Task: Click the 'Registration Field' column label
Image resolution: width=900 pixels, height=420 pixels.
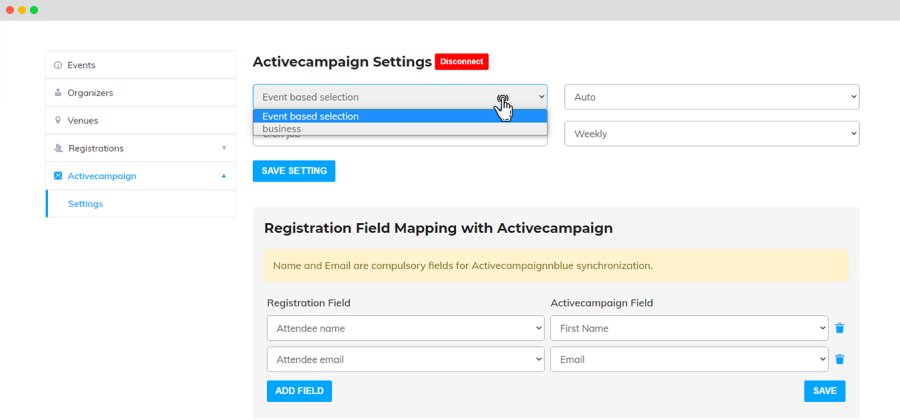Action: 309,303
